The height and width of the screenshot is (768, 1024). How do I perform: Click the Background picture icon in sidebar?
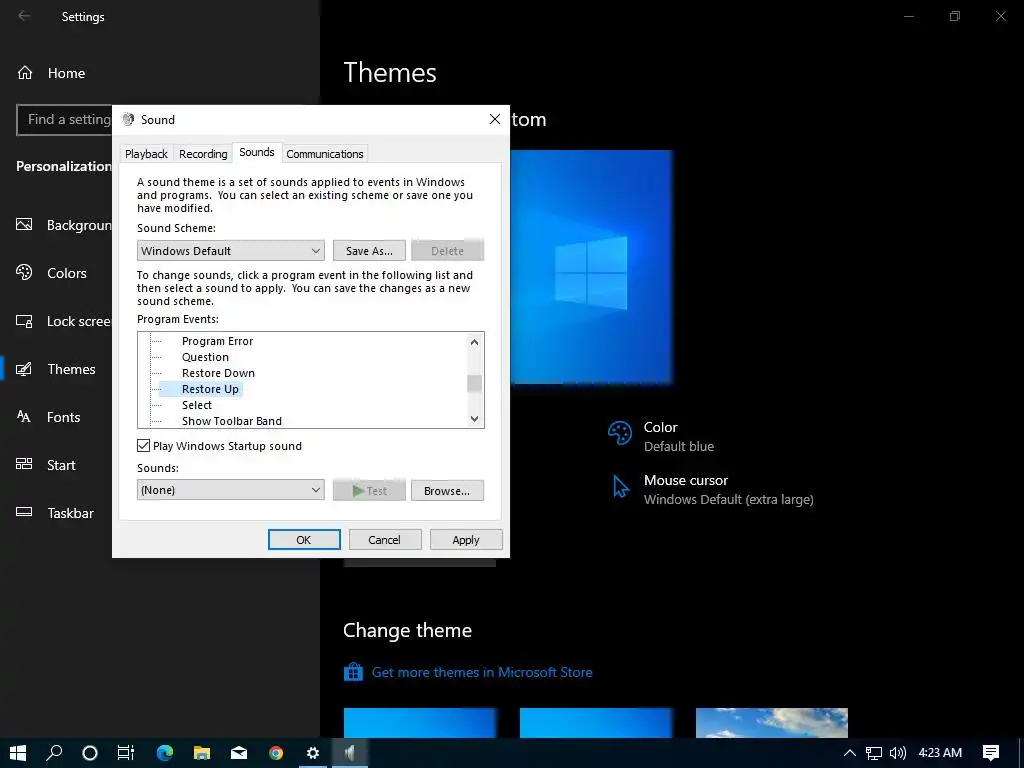24,225
